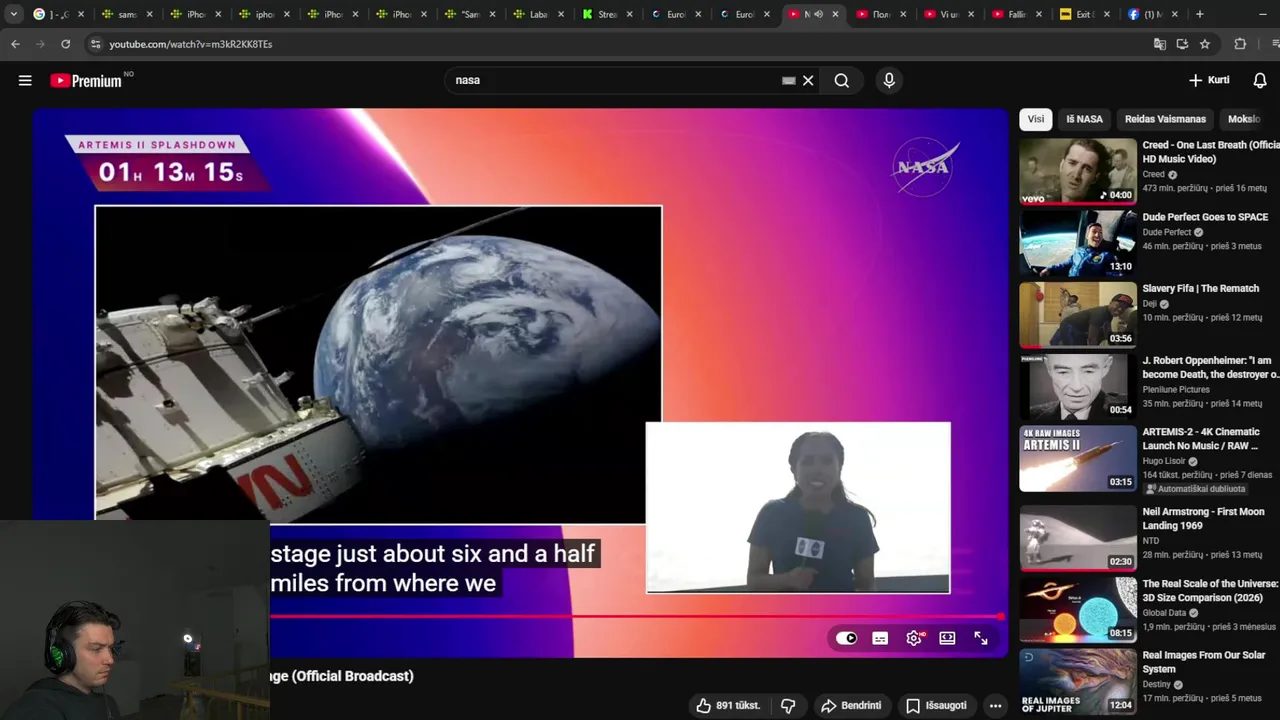Image resolution: width=1280 pixels, height=720 pixels.
Task: Bookmark this tab with star icon
Action: click(x=1205, y=44)
